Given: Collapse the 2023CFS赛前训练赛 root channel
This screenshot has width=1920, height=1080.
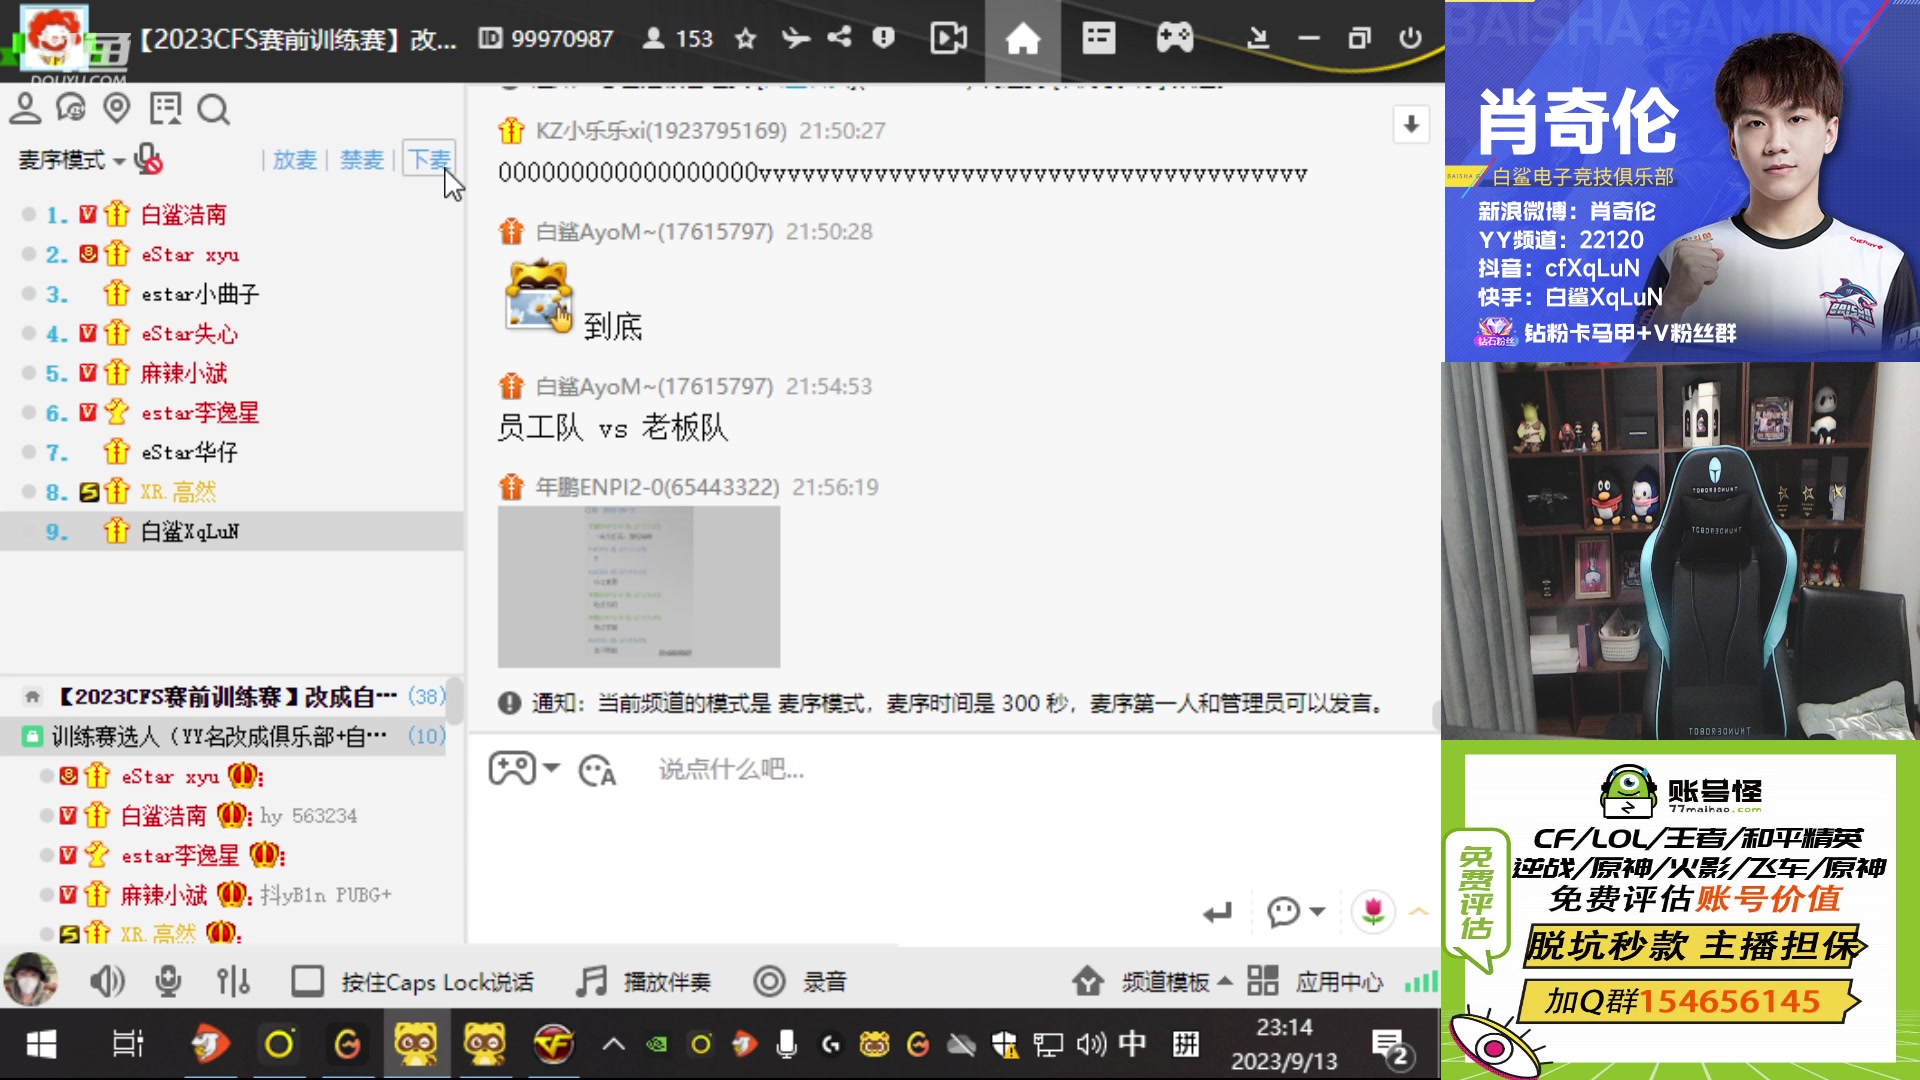Looking at the screenshot, I should (x=32, y=697).
